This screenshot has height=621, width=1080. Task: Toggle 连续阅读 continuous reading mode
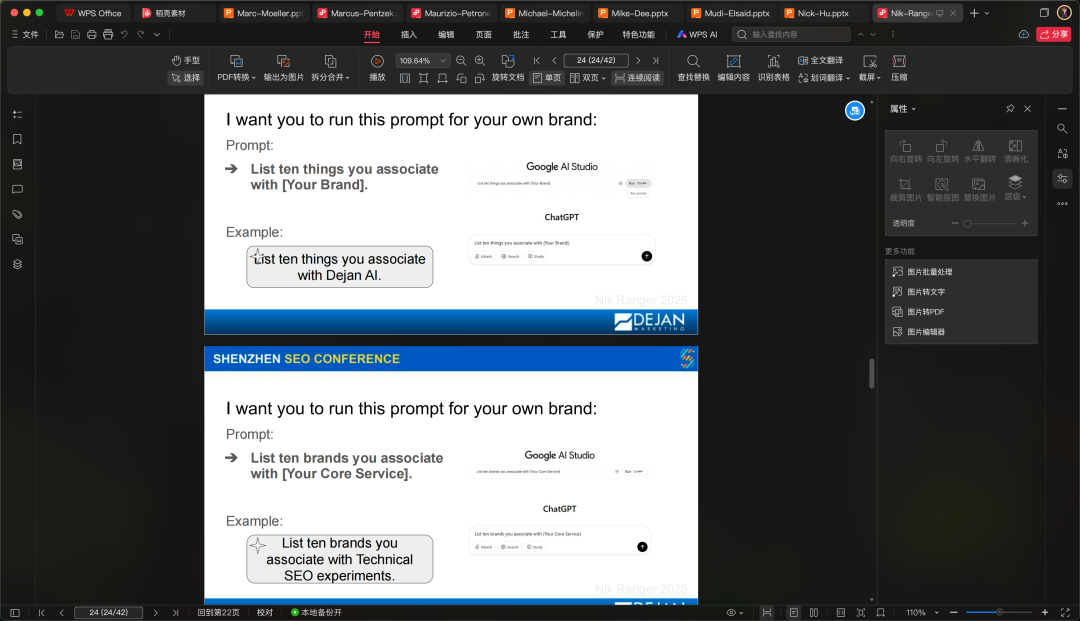pyautogui.click(x=637, y=78)
